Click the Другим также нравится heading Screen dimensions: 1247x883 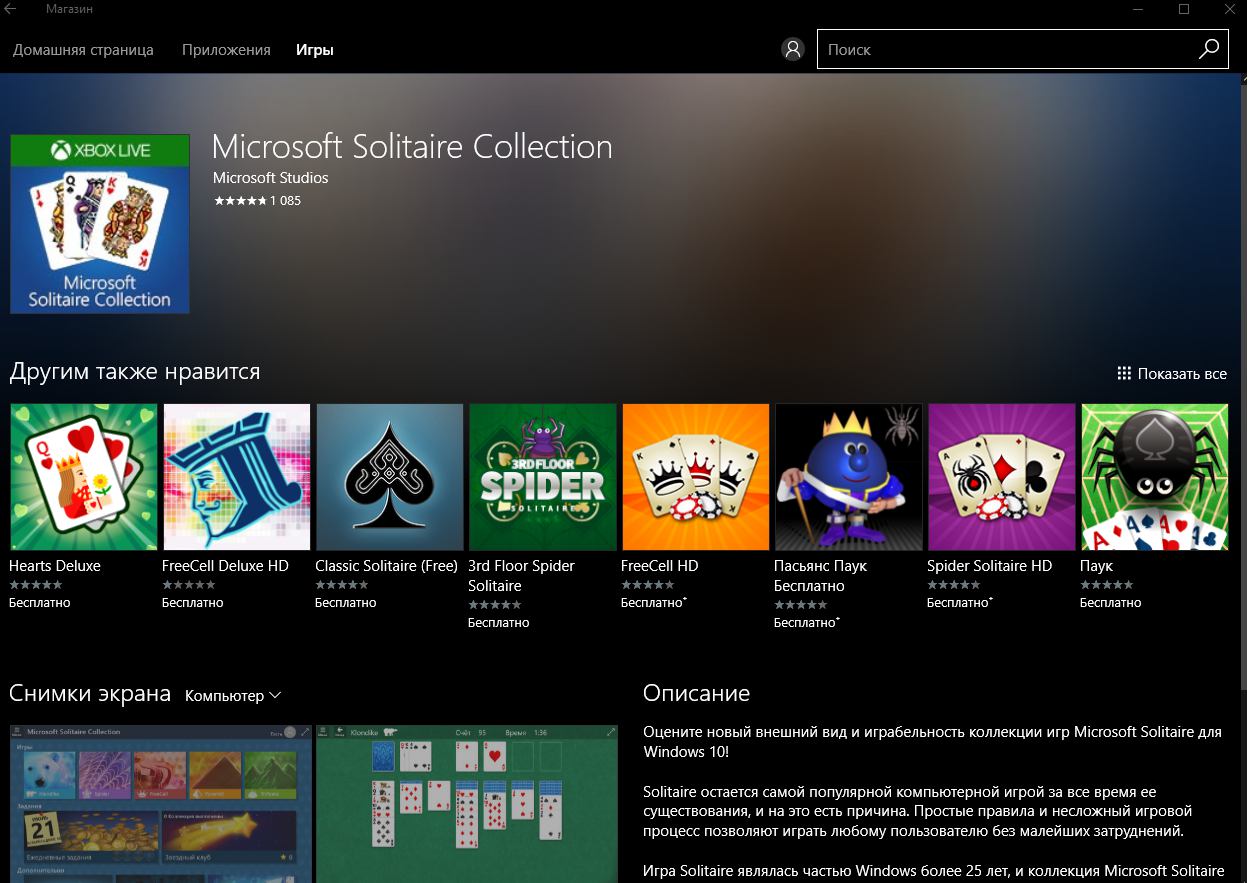135,372
